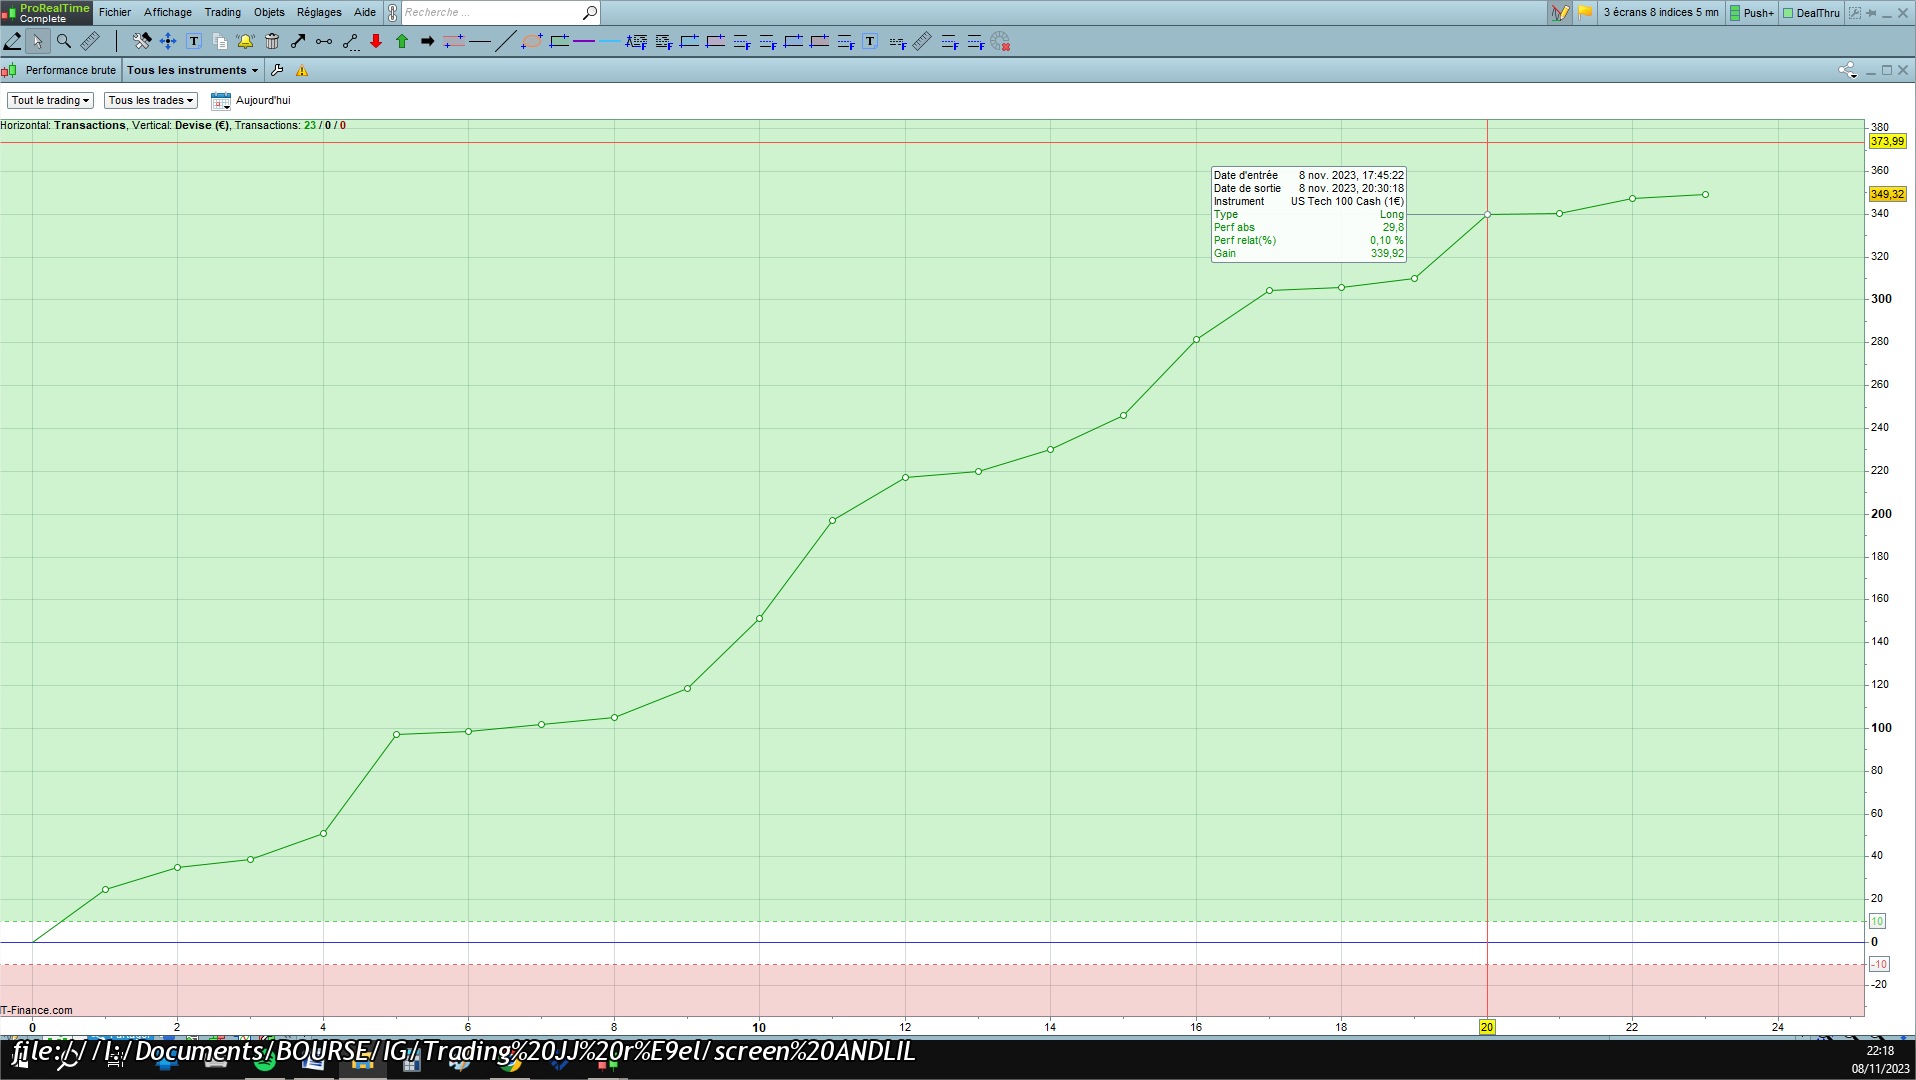Expand the Tous les instruments dropdown

tap(192, 70)
